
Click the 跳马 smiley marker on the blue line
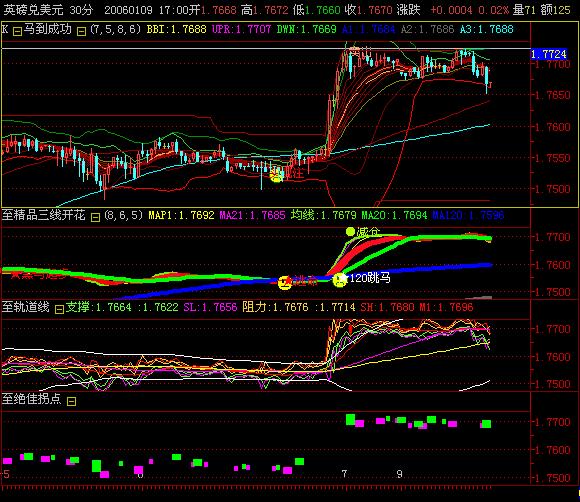(x=285, y=282)
